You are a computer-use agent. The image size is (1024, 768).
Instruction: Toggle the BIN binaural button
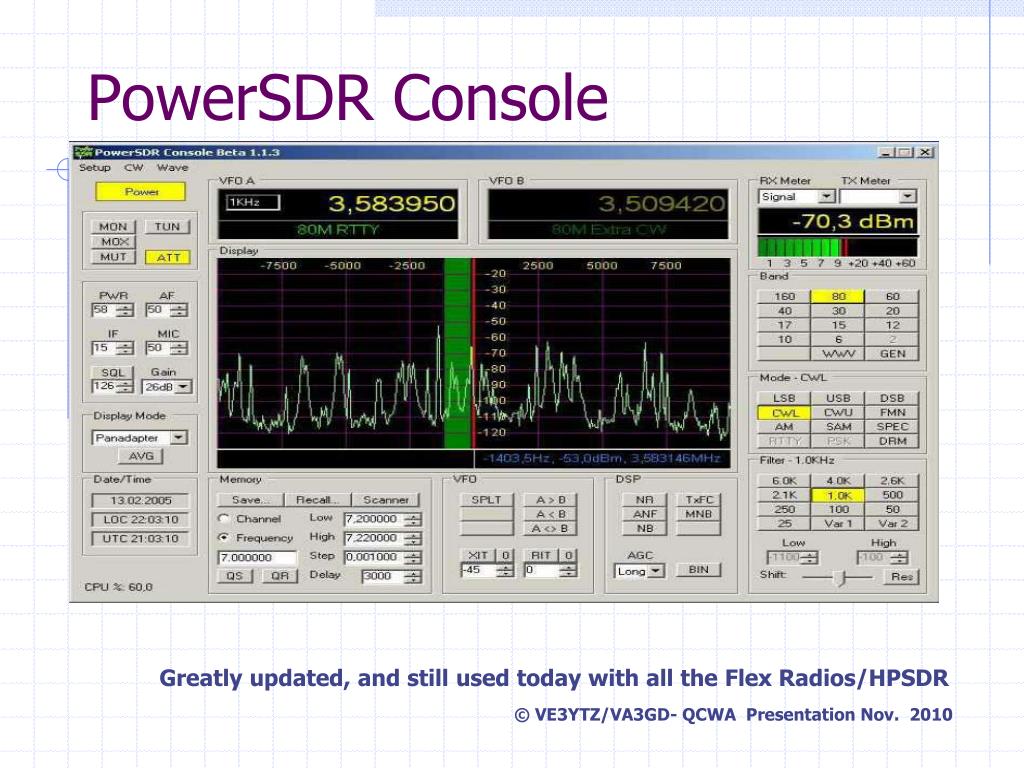pos(698,569)
